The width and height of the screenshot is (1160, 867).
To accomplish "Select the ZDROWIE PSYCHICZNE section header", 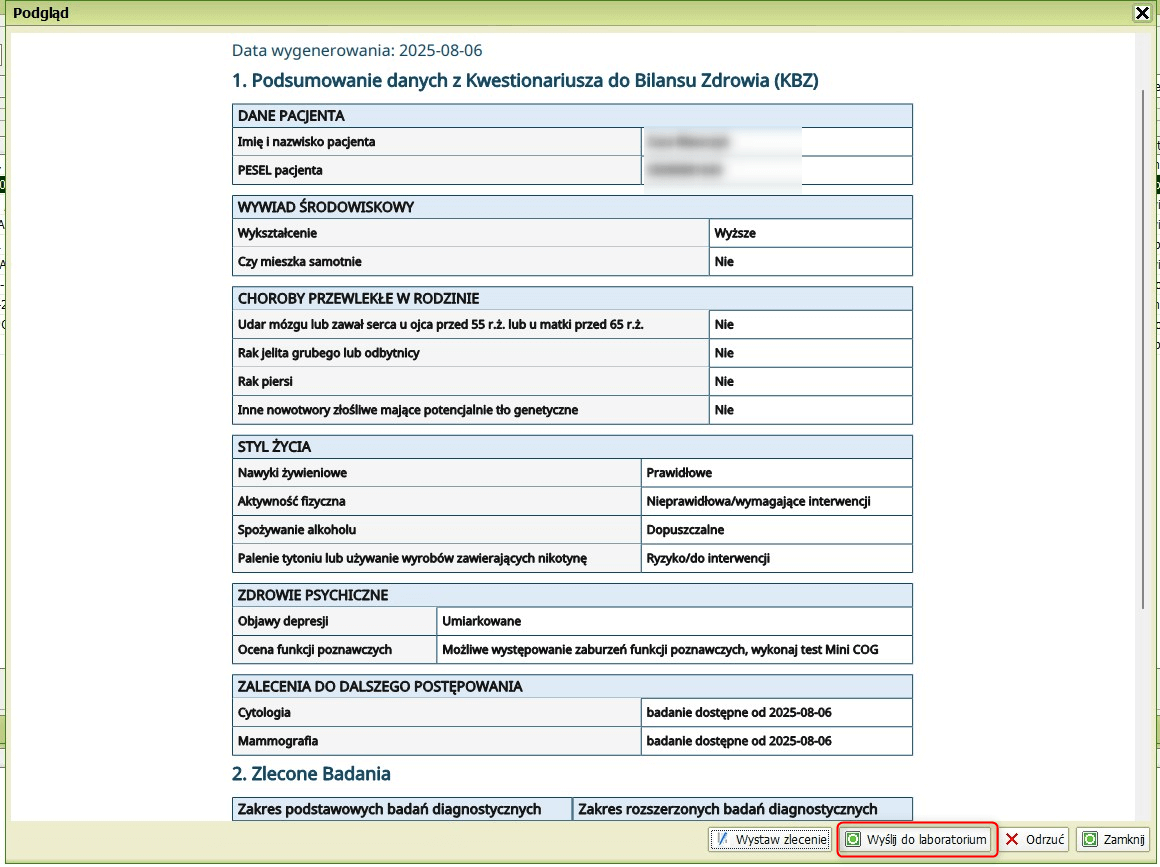I will tap(572, 595).
